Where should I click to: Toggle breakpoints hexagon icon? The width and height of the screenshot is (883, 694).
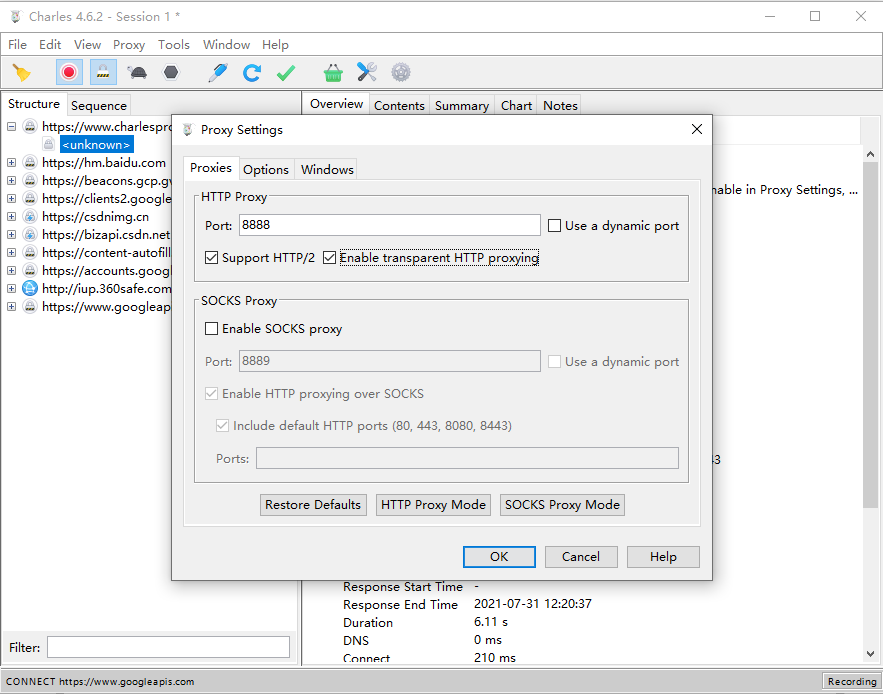[171, 72]
